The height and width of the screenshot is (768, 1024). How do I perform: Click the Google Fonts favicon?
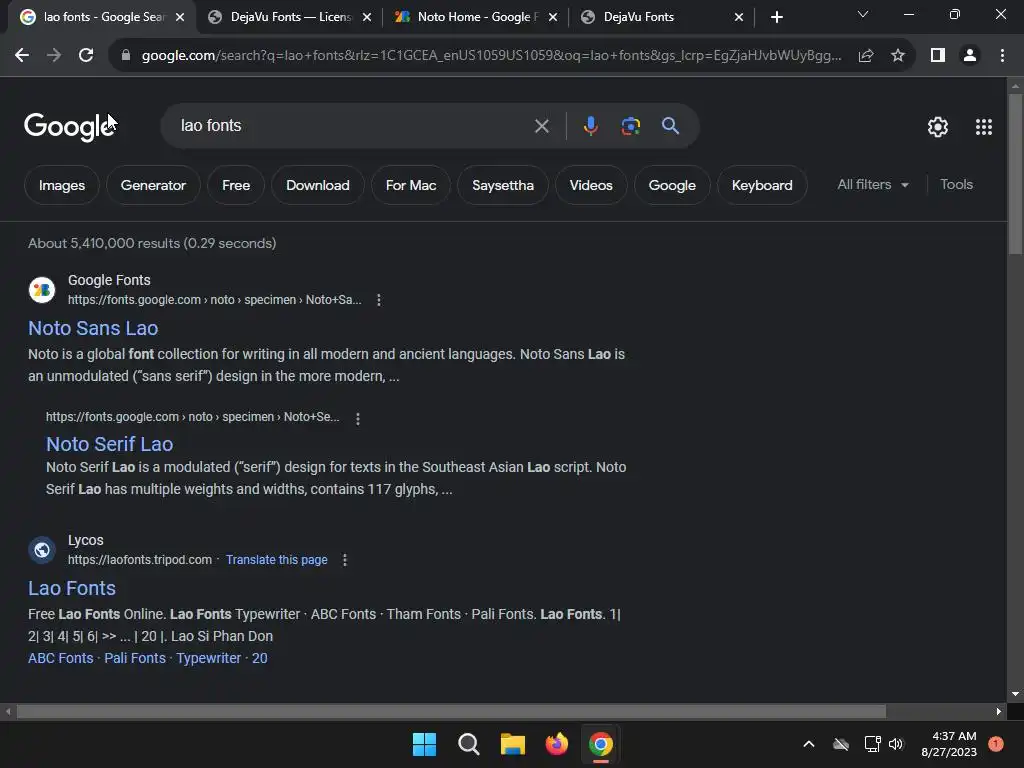click(x=42, y=290)
